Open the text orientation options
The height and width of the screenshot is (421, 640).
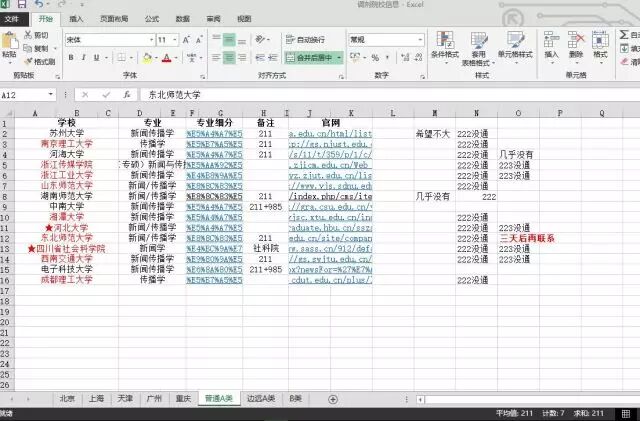click(262, 40)
